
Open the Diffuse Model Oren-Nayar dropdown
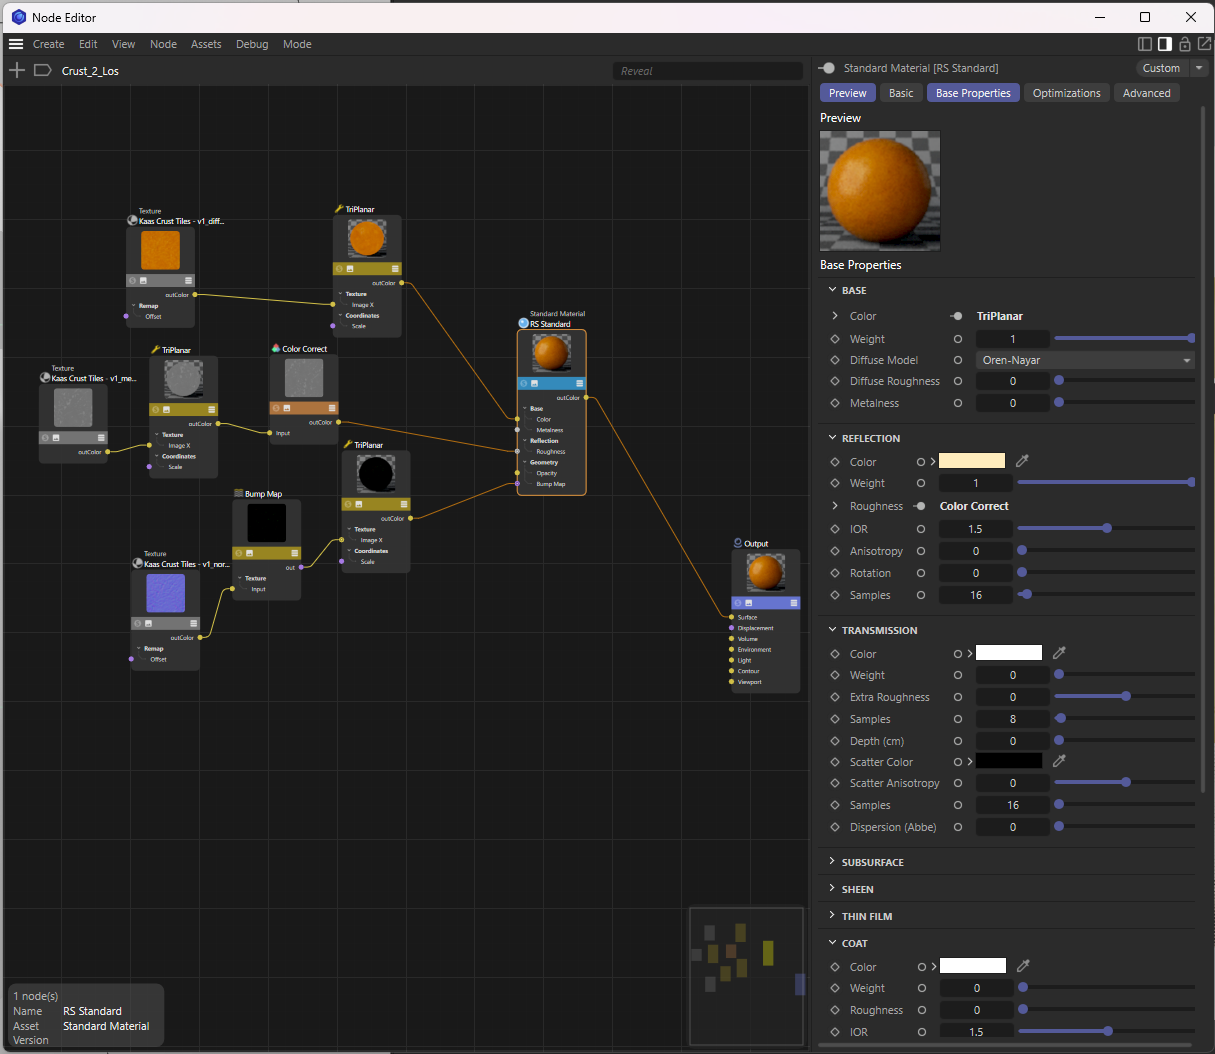[1086, 360]
